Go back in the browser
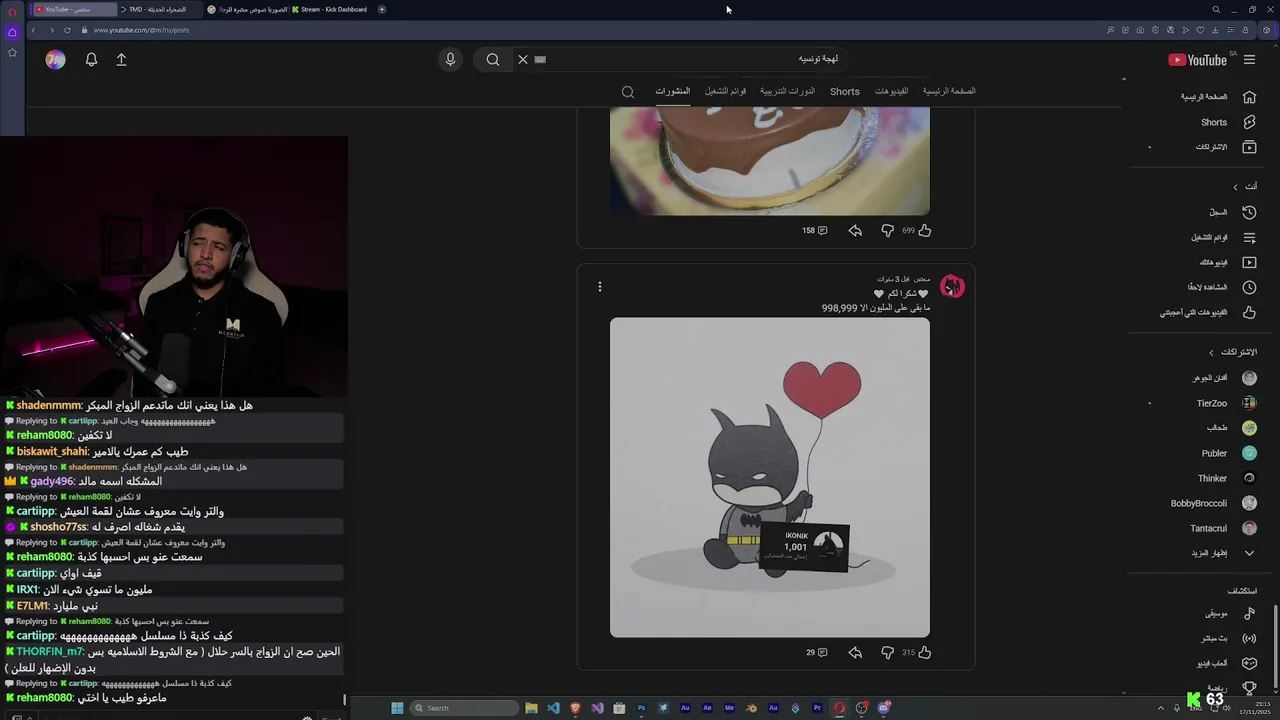1280x720 pixels. pos(33,30)
